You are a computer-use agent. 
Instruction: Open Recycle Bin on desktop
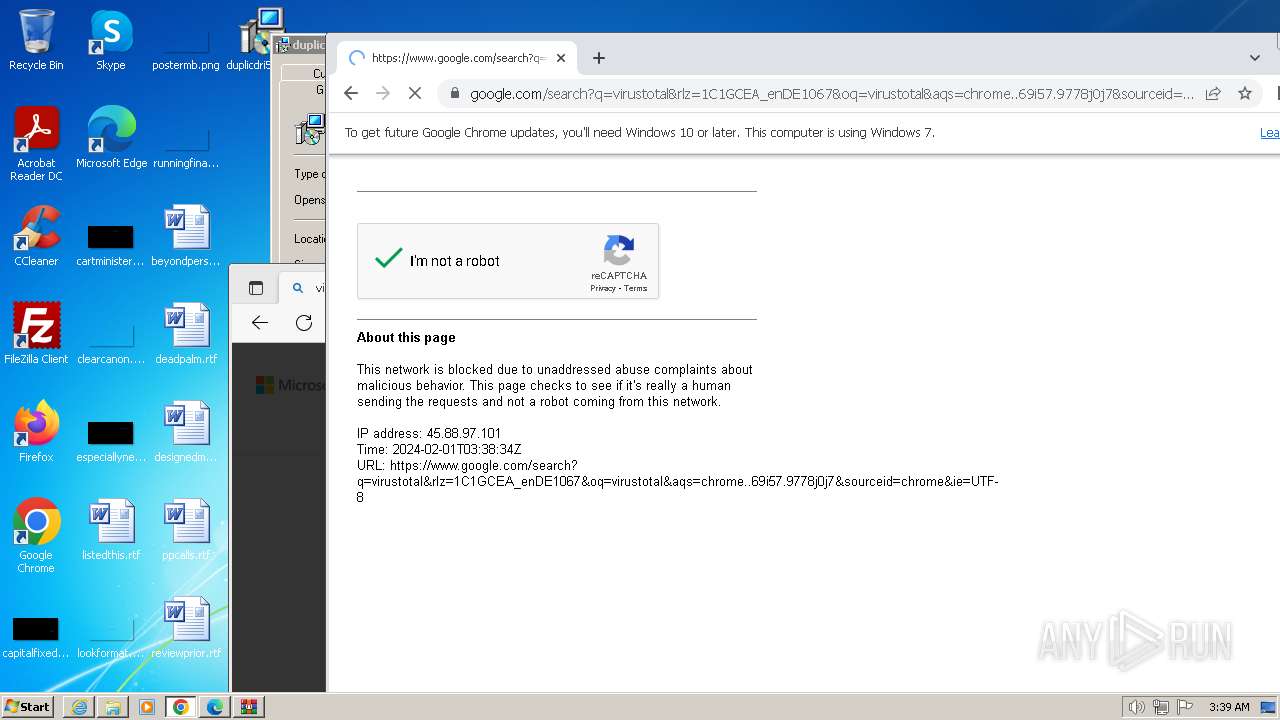(36, 41)
